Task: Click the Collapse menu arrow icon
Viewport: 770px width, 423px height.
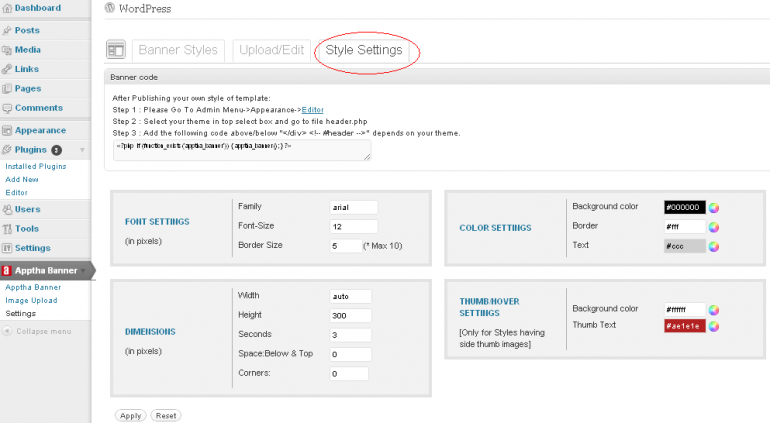Action: (x=7, y=331)
